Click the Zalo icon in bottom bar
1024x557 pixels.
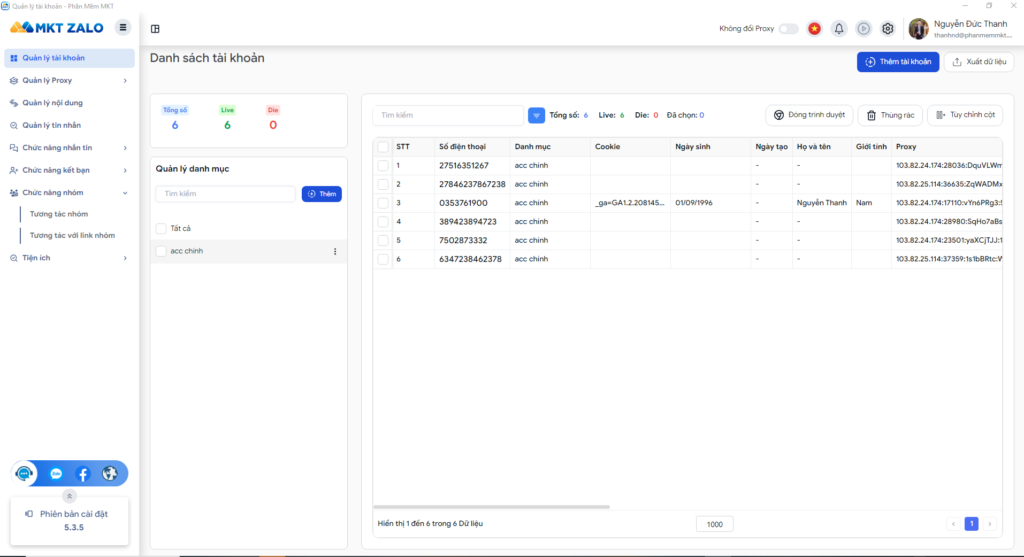[x=56, y=473]
